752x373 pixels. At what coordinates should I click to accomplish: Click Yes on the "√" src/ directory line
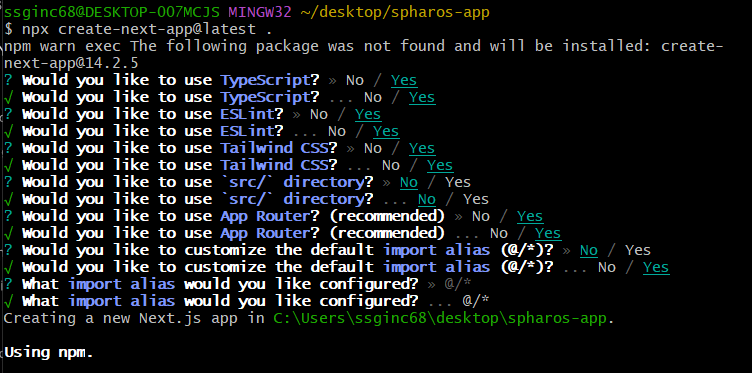pos(476,199)
